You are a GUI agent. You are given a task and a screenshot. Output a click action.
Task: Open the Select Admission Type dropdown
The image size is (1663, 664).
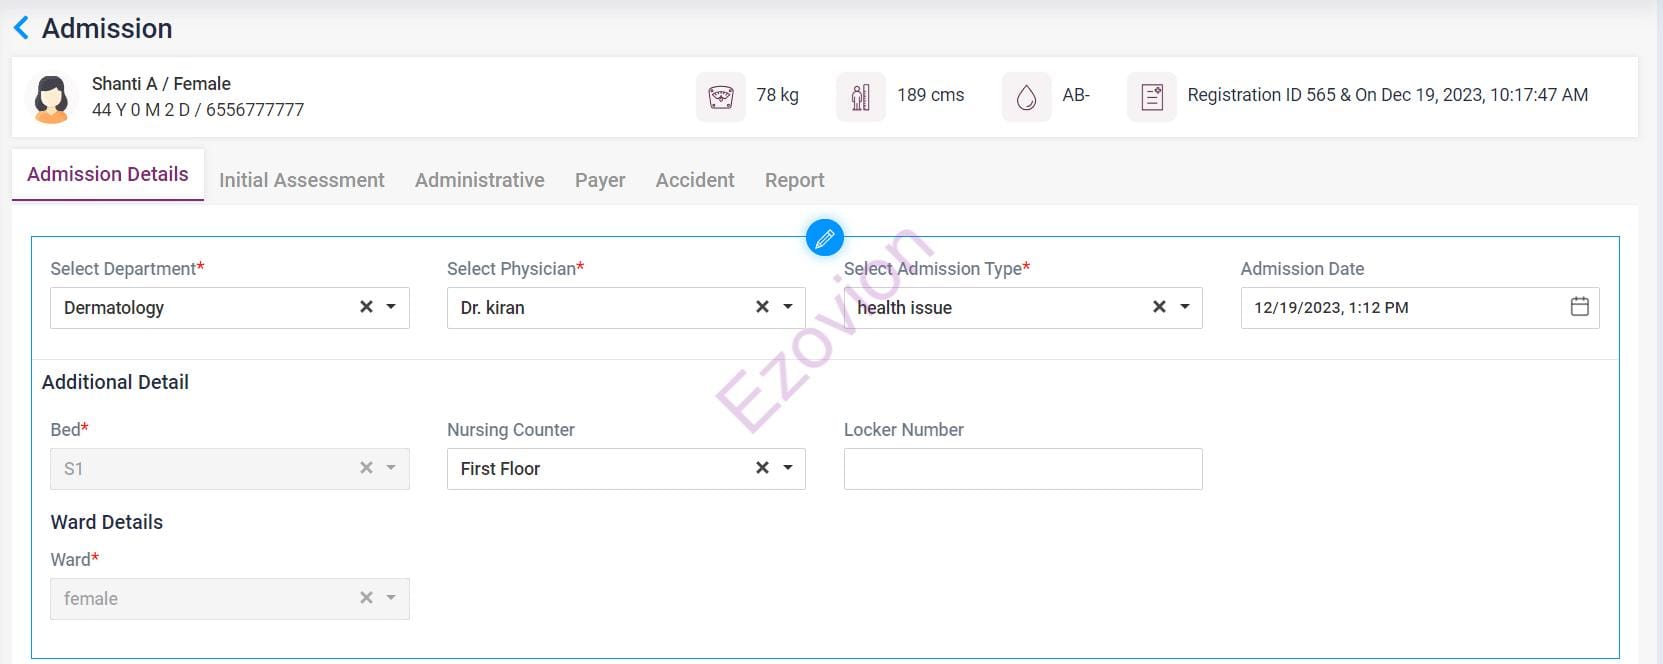tap(1185, 307)
